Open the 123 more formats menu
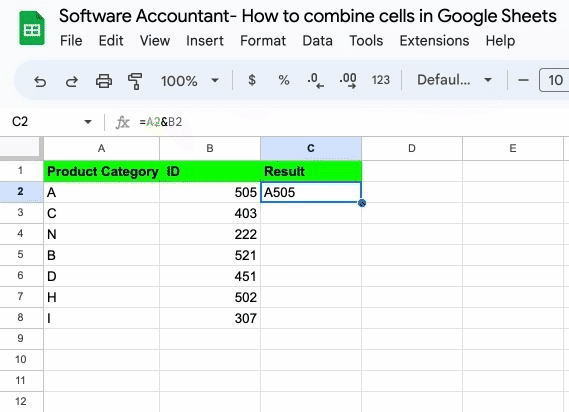Image resolution: width=569 pixels, height=412 pixels. click(380, 80)
